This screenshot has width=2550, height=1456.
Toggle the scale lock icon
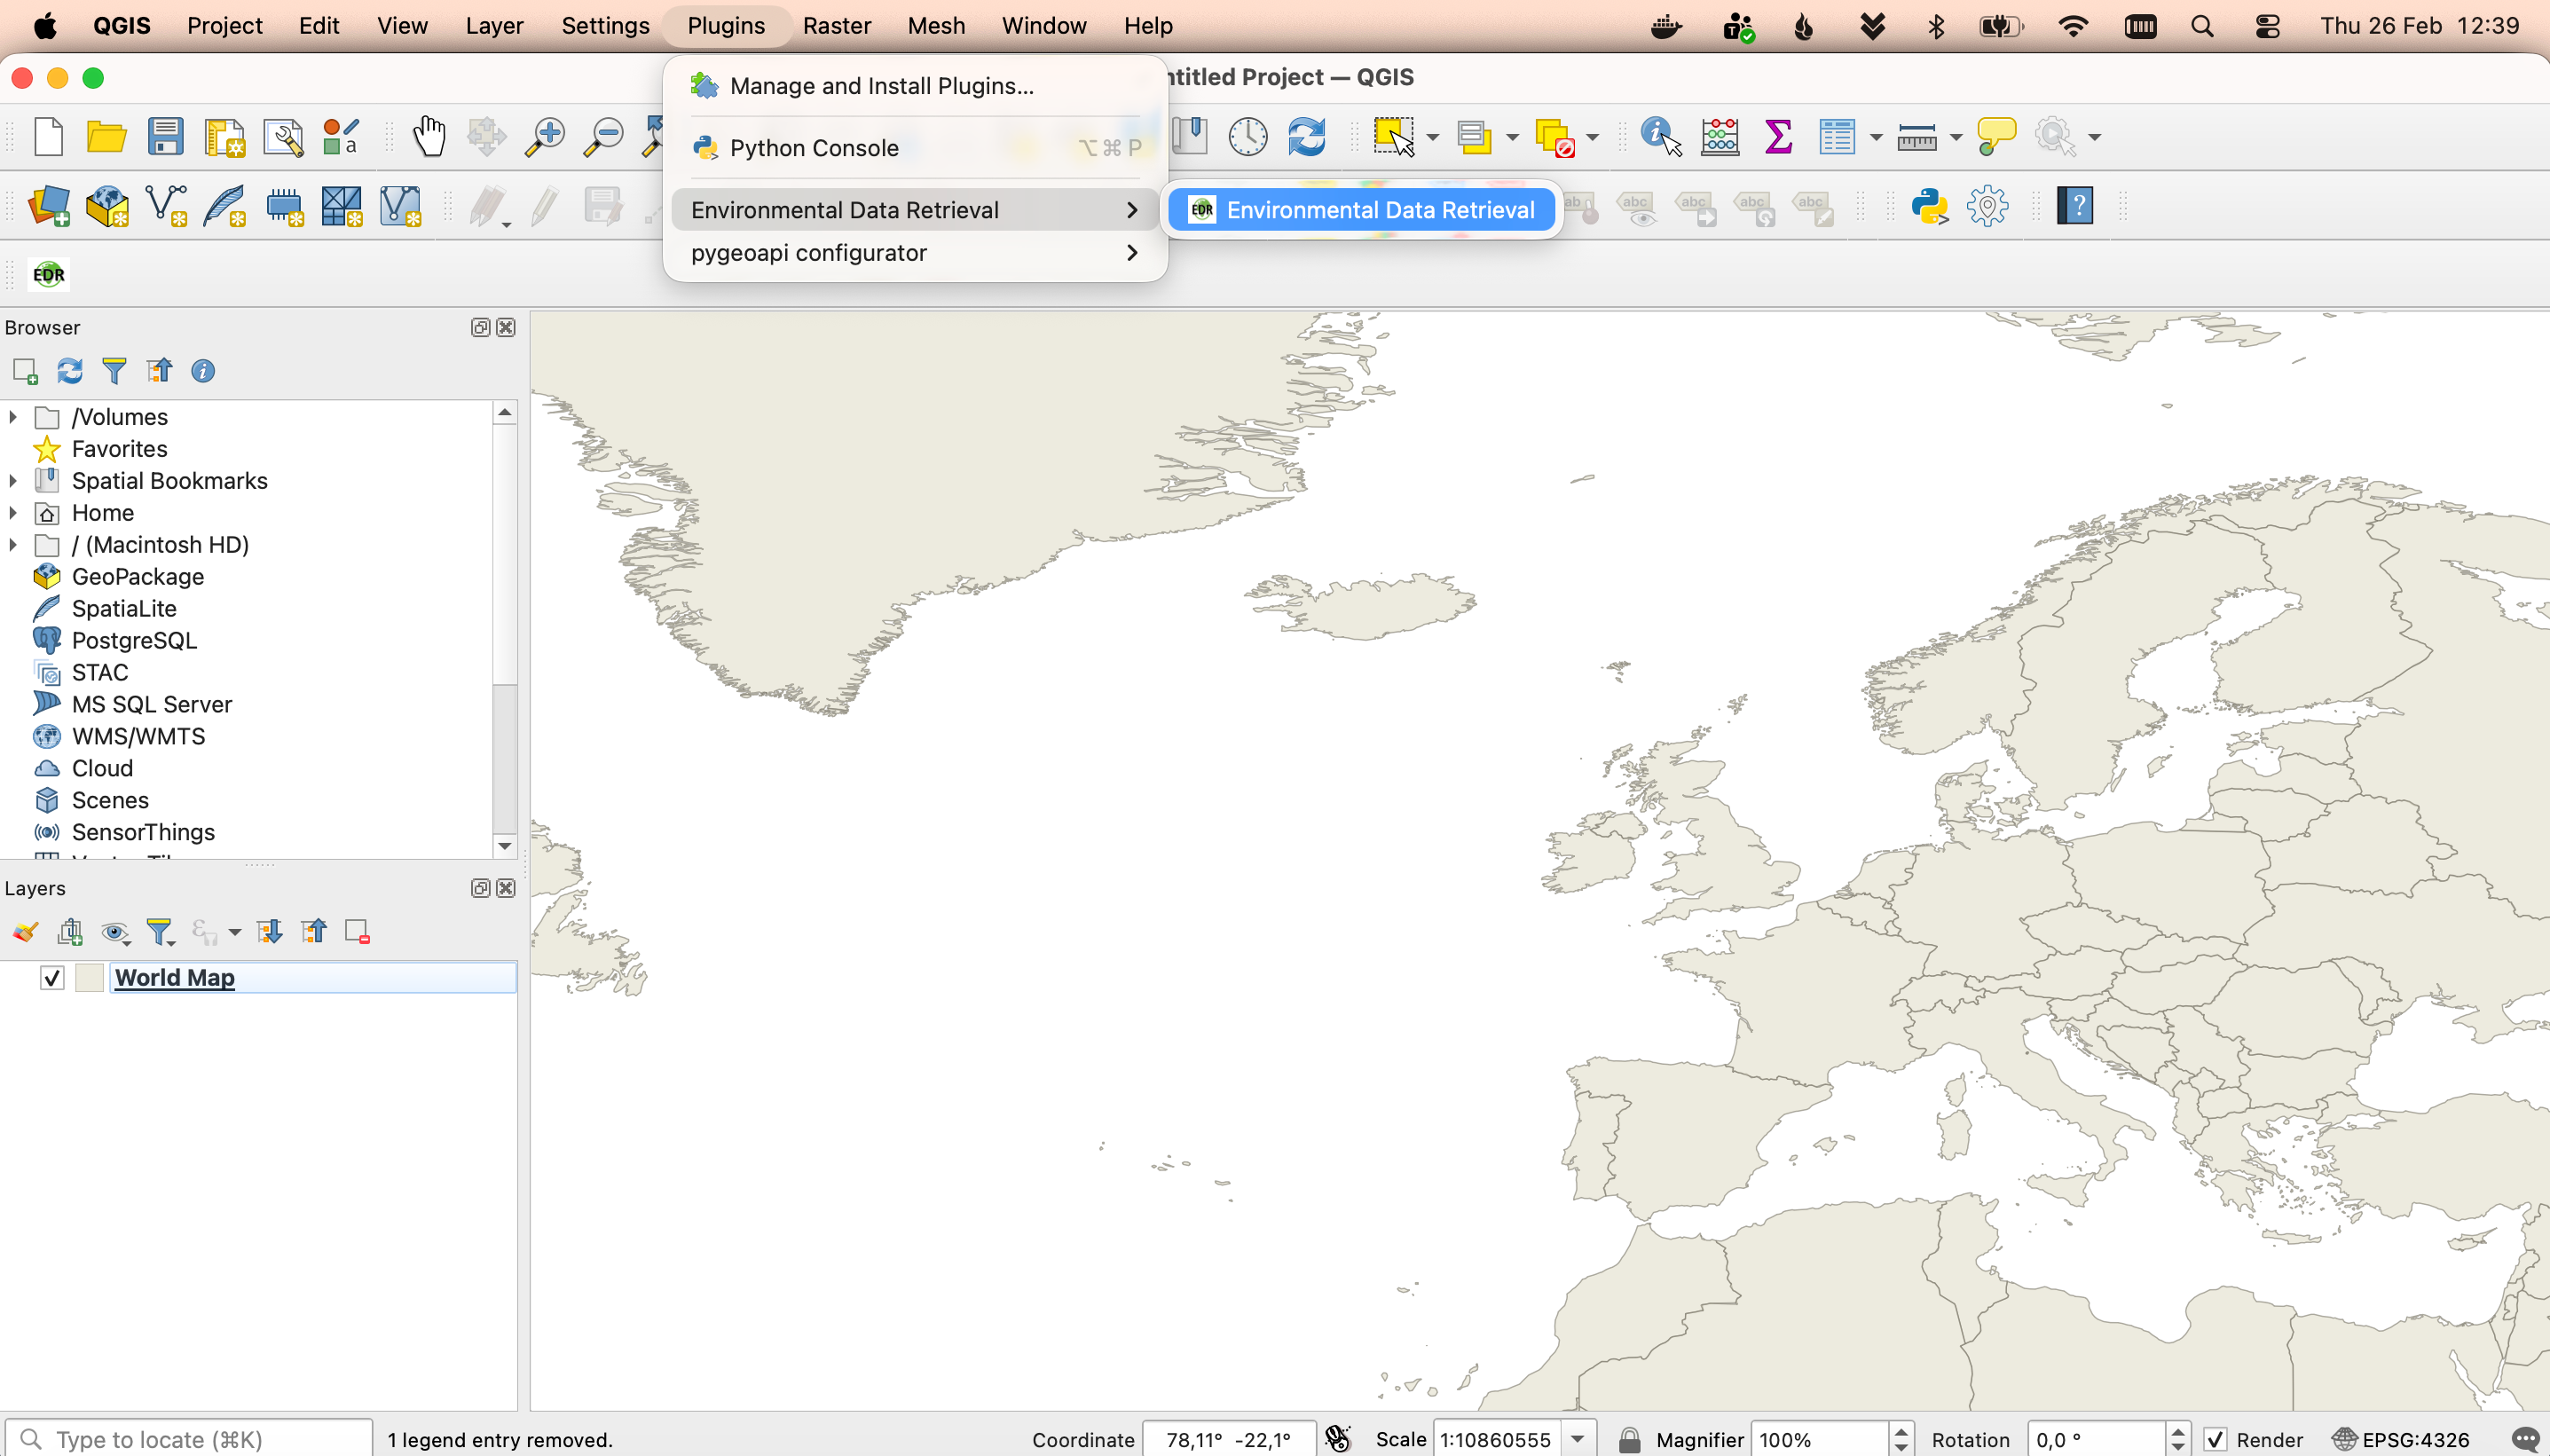[1629, 1439]
